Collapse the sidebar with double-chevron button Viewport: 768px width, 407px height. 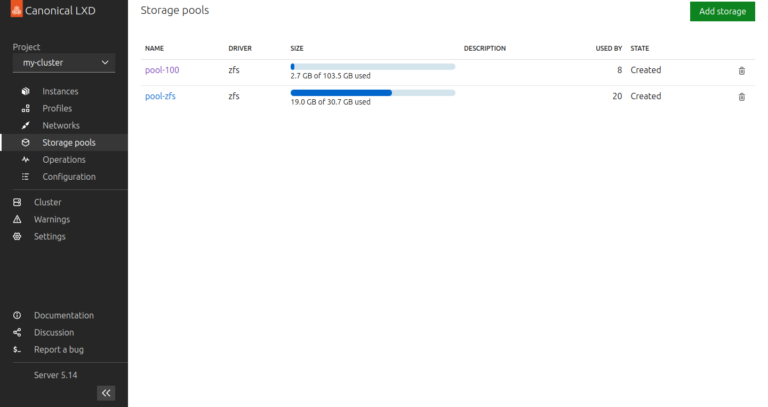point(106,393)
